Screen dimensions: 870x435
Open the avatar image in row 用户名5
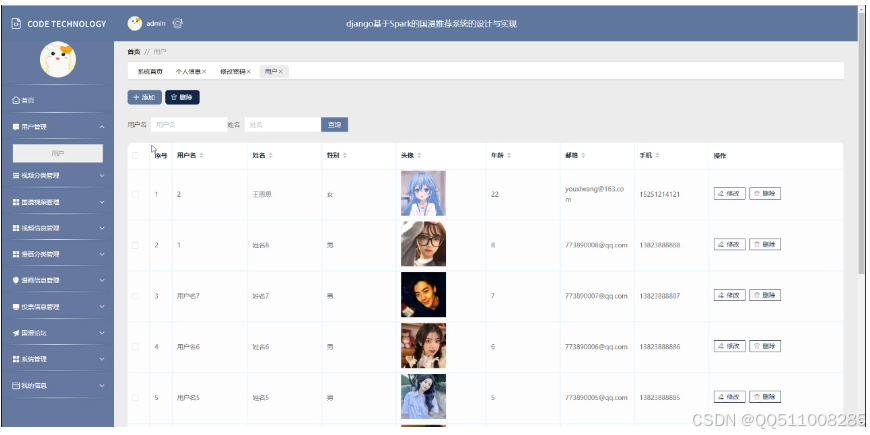click(423, 397)
